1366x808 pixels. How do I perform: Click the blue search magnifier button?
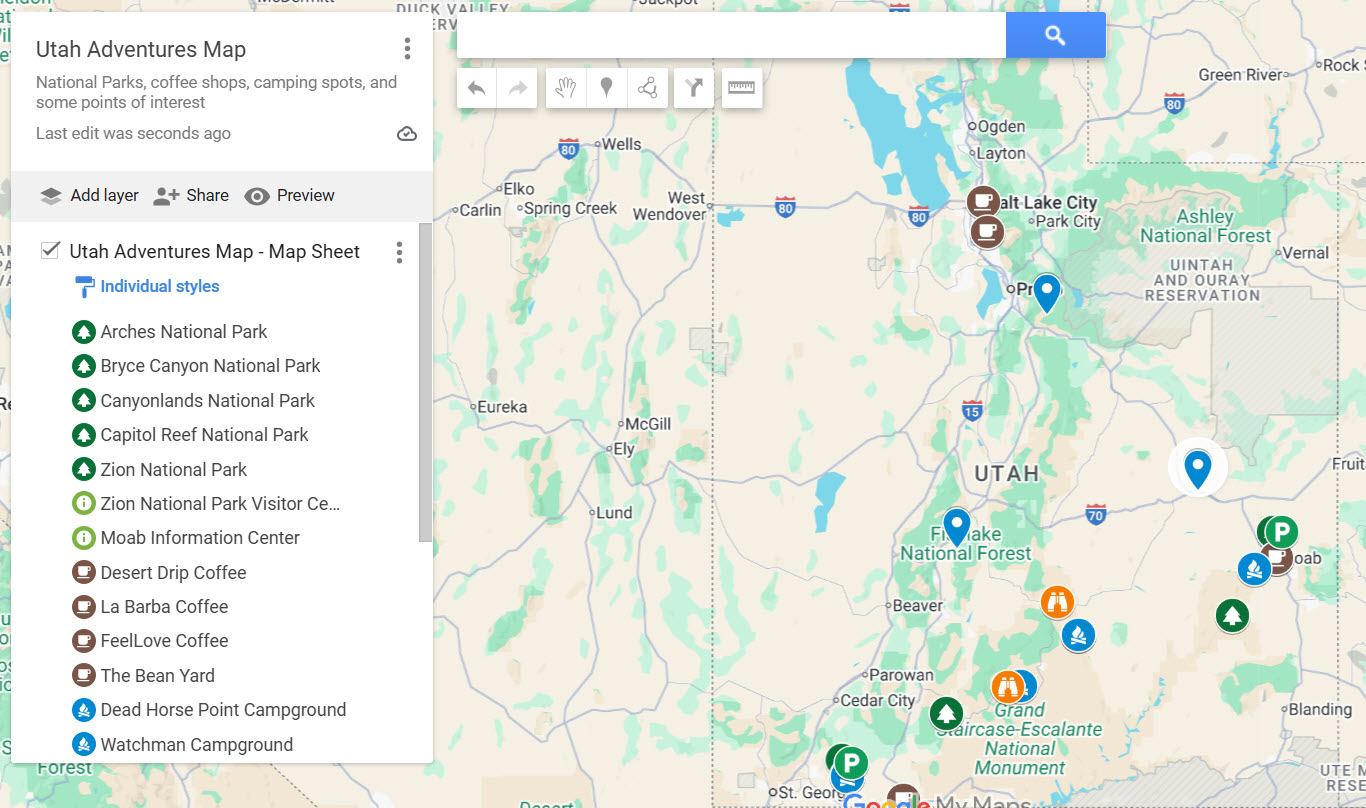pos(1056,36)
